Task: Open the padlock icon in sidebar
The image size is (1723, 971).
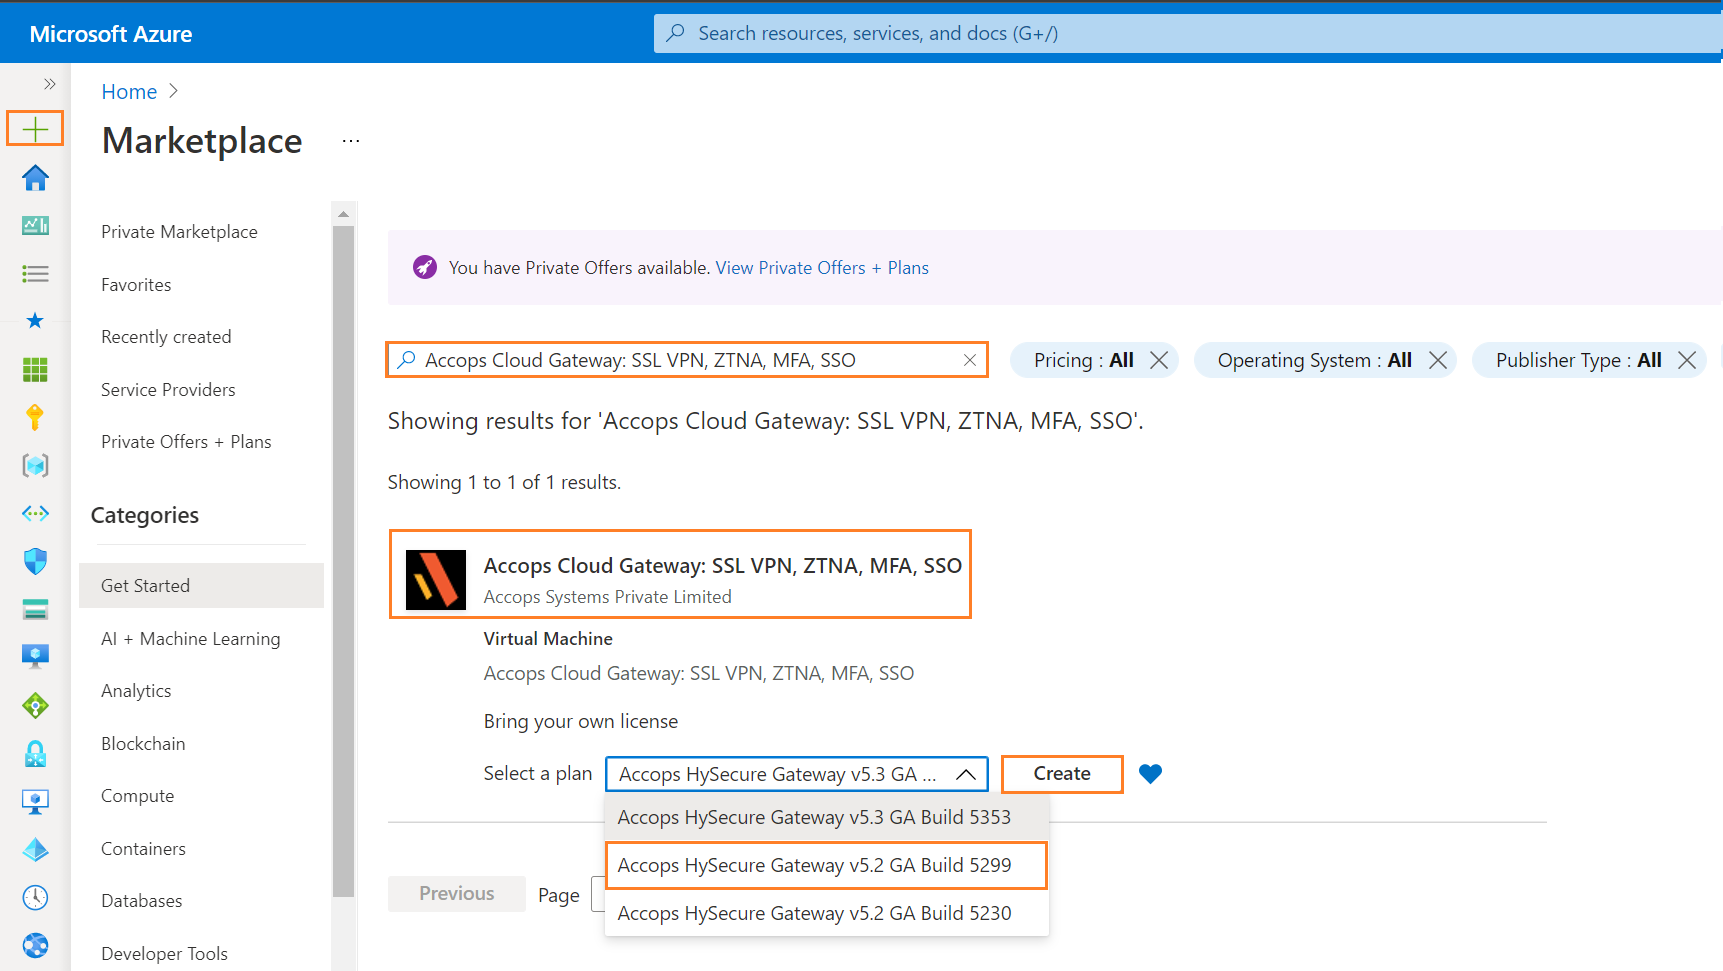Action: (35, 754)
